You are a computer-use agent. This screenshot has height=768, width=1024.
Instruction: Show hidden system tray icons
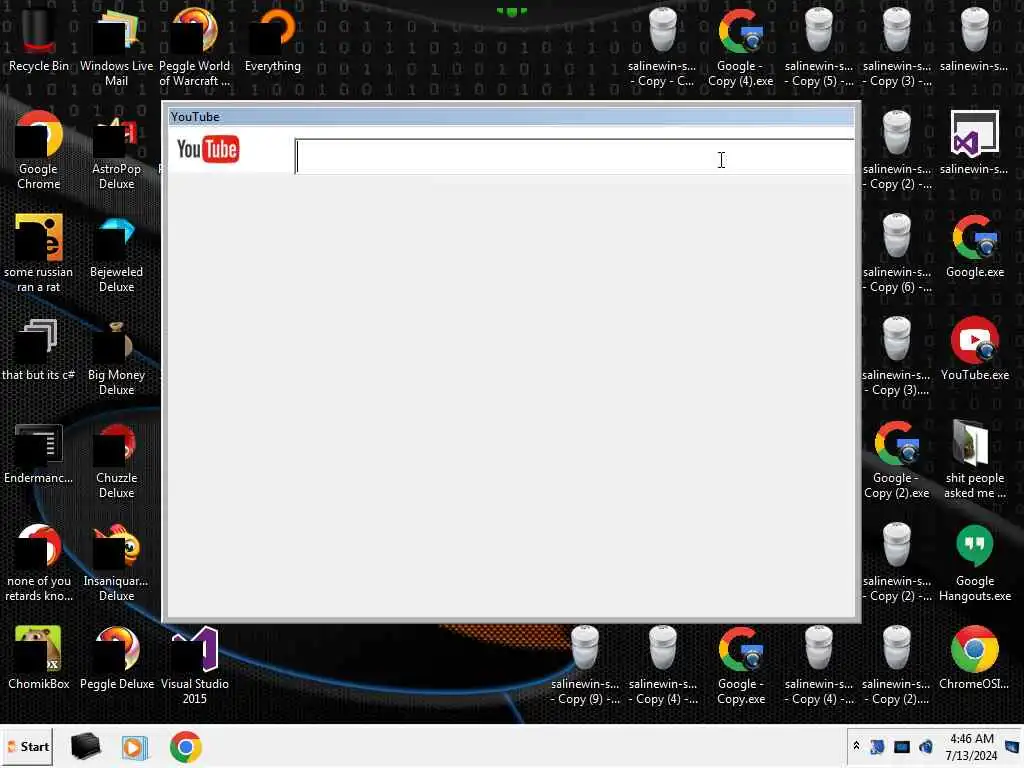(x=856, y=746)
